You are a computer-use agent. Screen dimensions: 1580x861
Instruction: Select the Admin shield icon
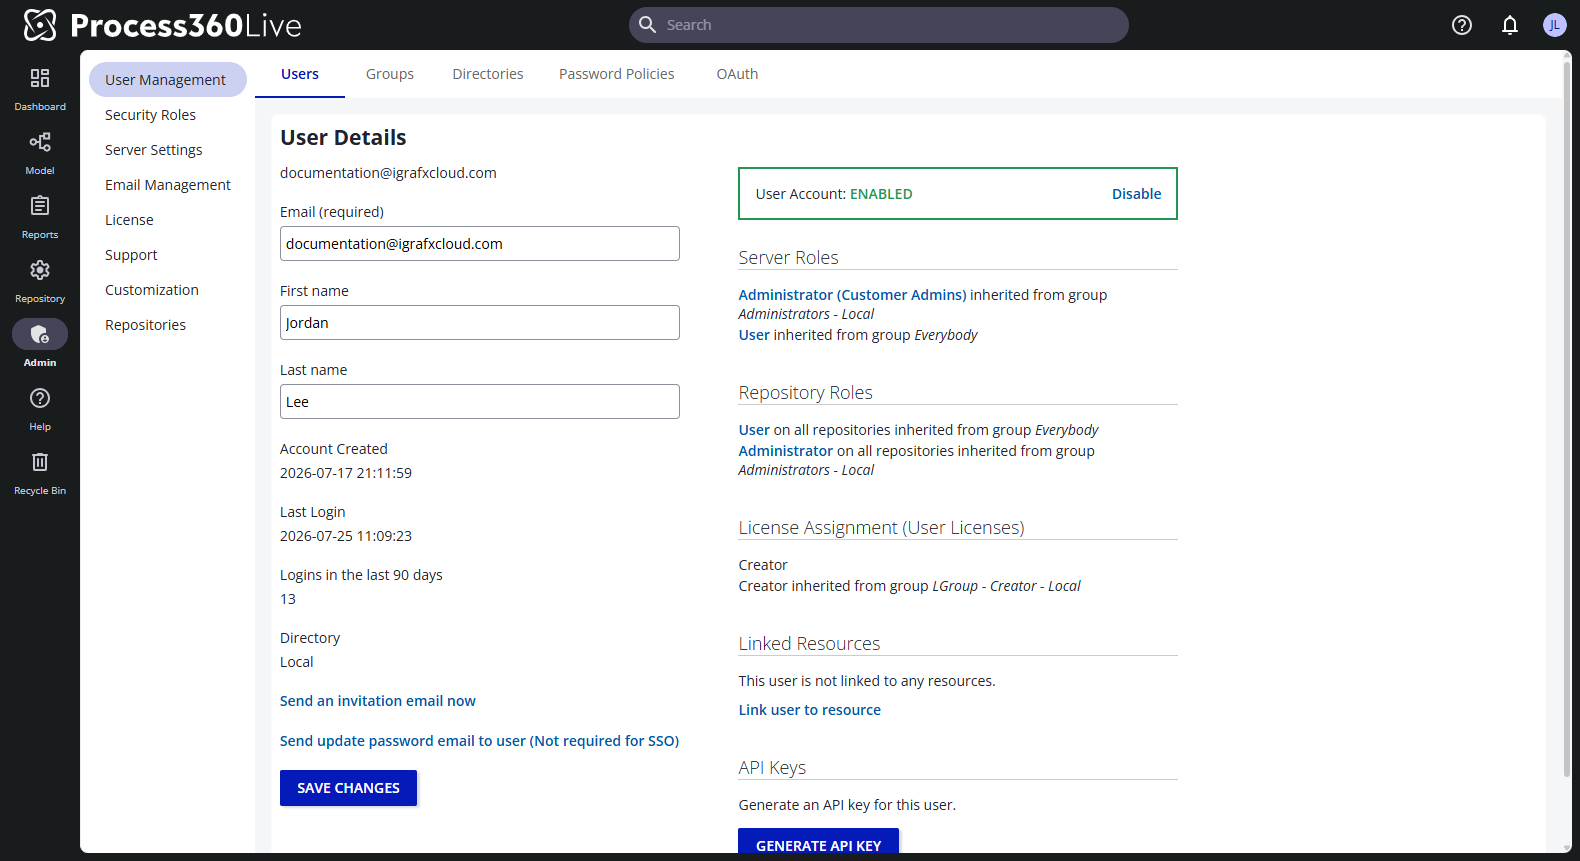tap(40, 334)
